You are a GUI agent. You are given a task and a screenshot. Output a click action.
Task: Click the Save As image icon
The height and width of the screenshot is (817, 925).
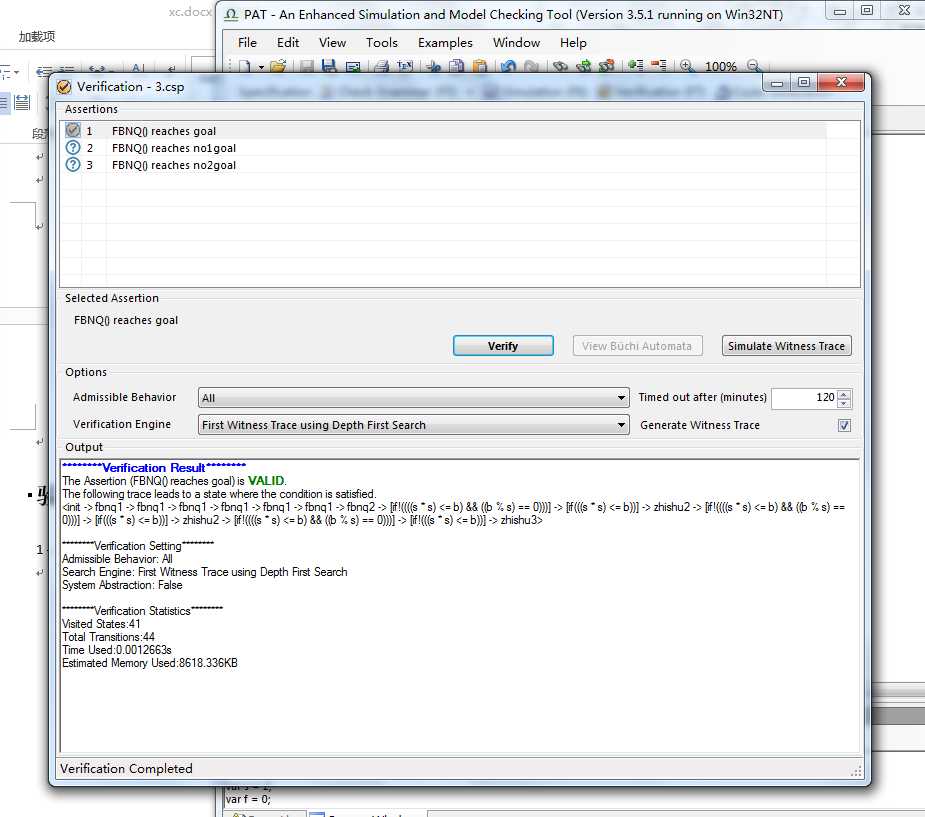pos(353,66)
